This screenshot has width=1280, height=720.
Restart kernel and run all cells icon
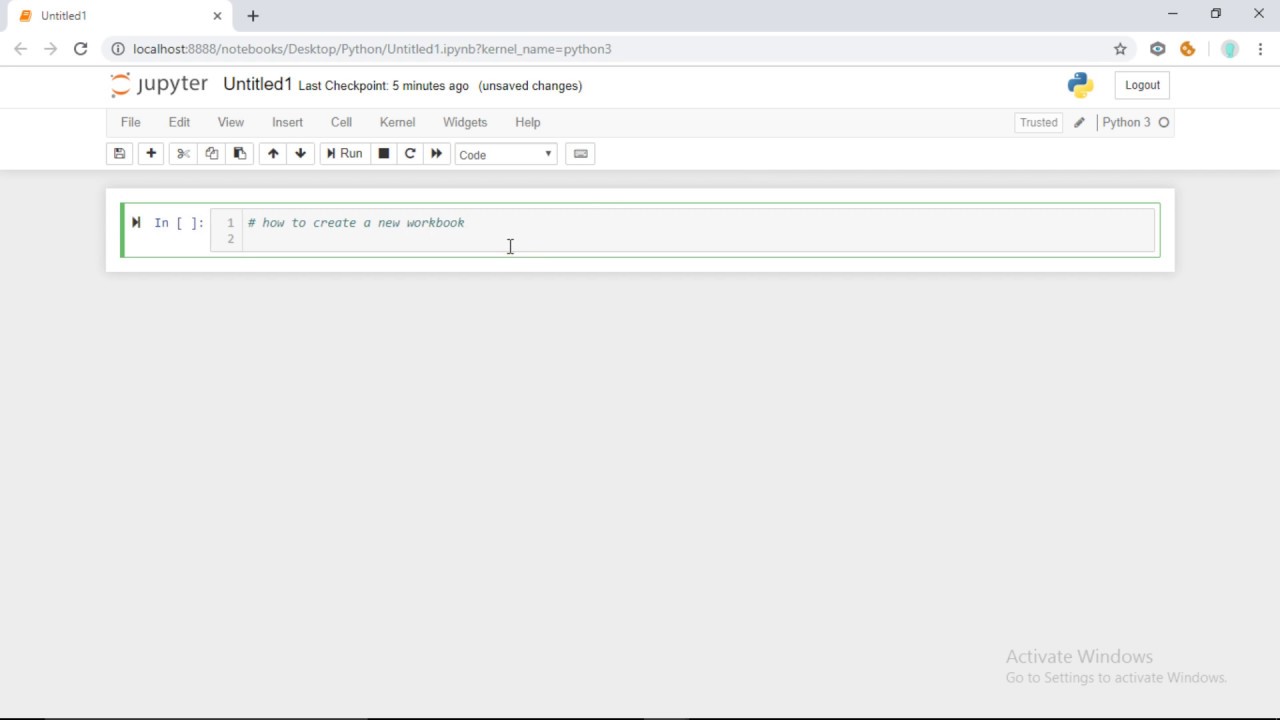point(436,154)
